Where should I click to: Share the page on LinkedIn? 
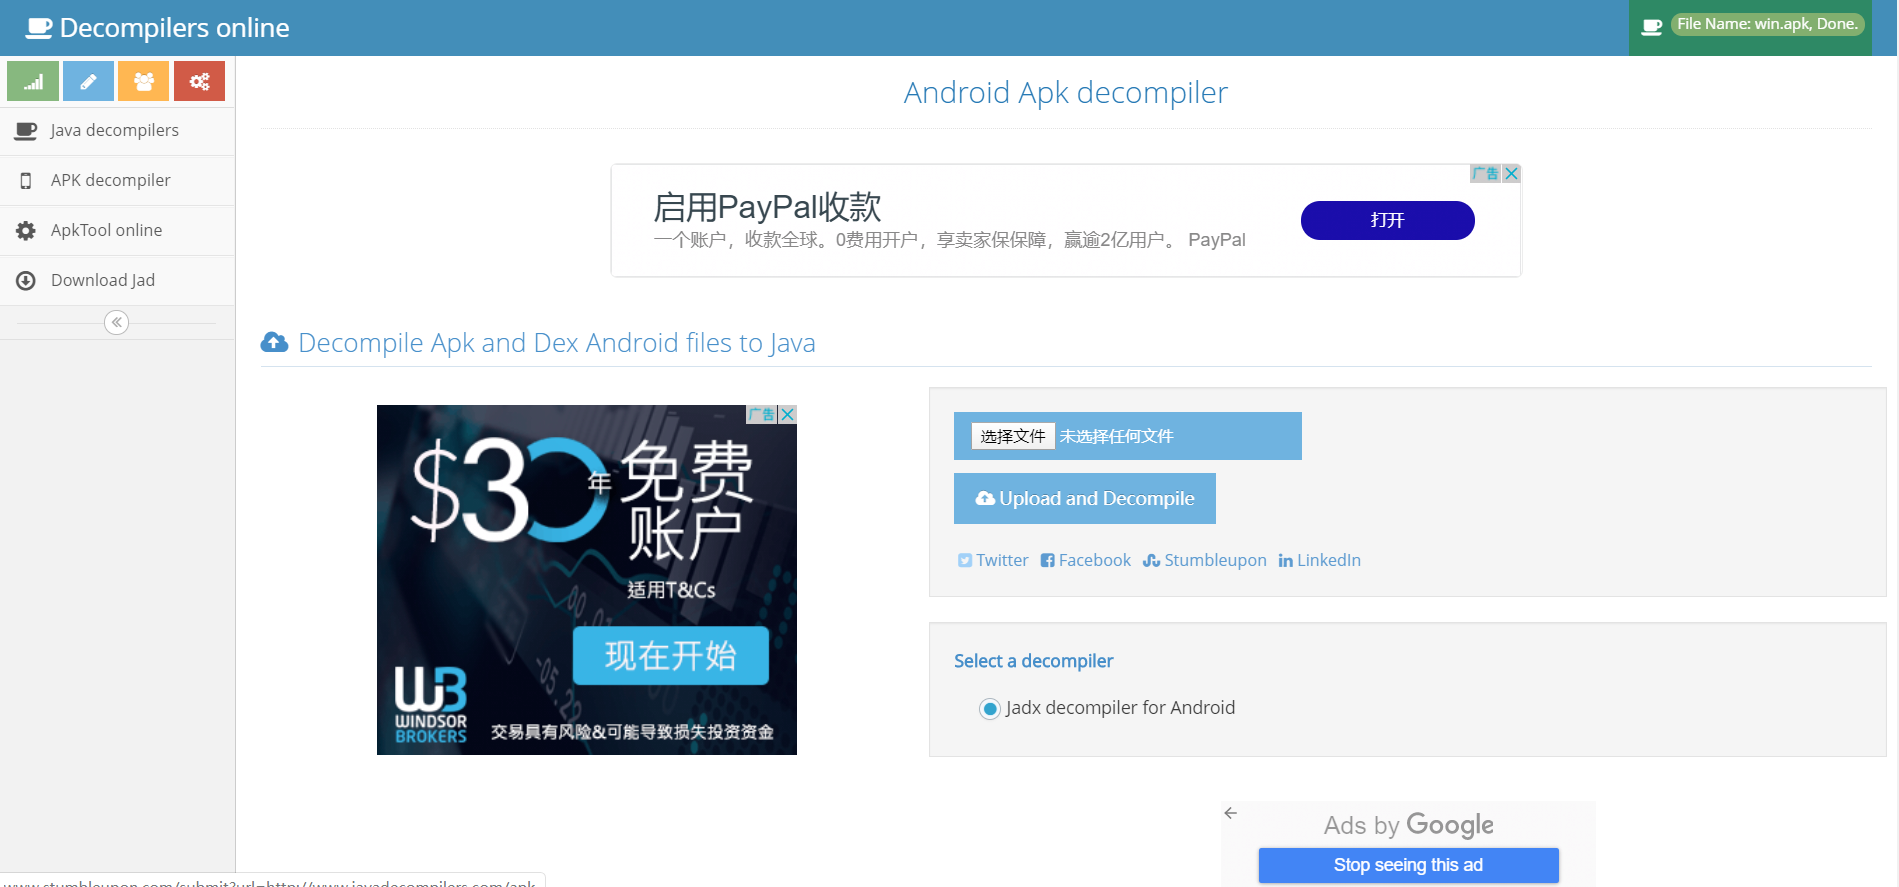pos(1320,560)
